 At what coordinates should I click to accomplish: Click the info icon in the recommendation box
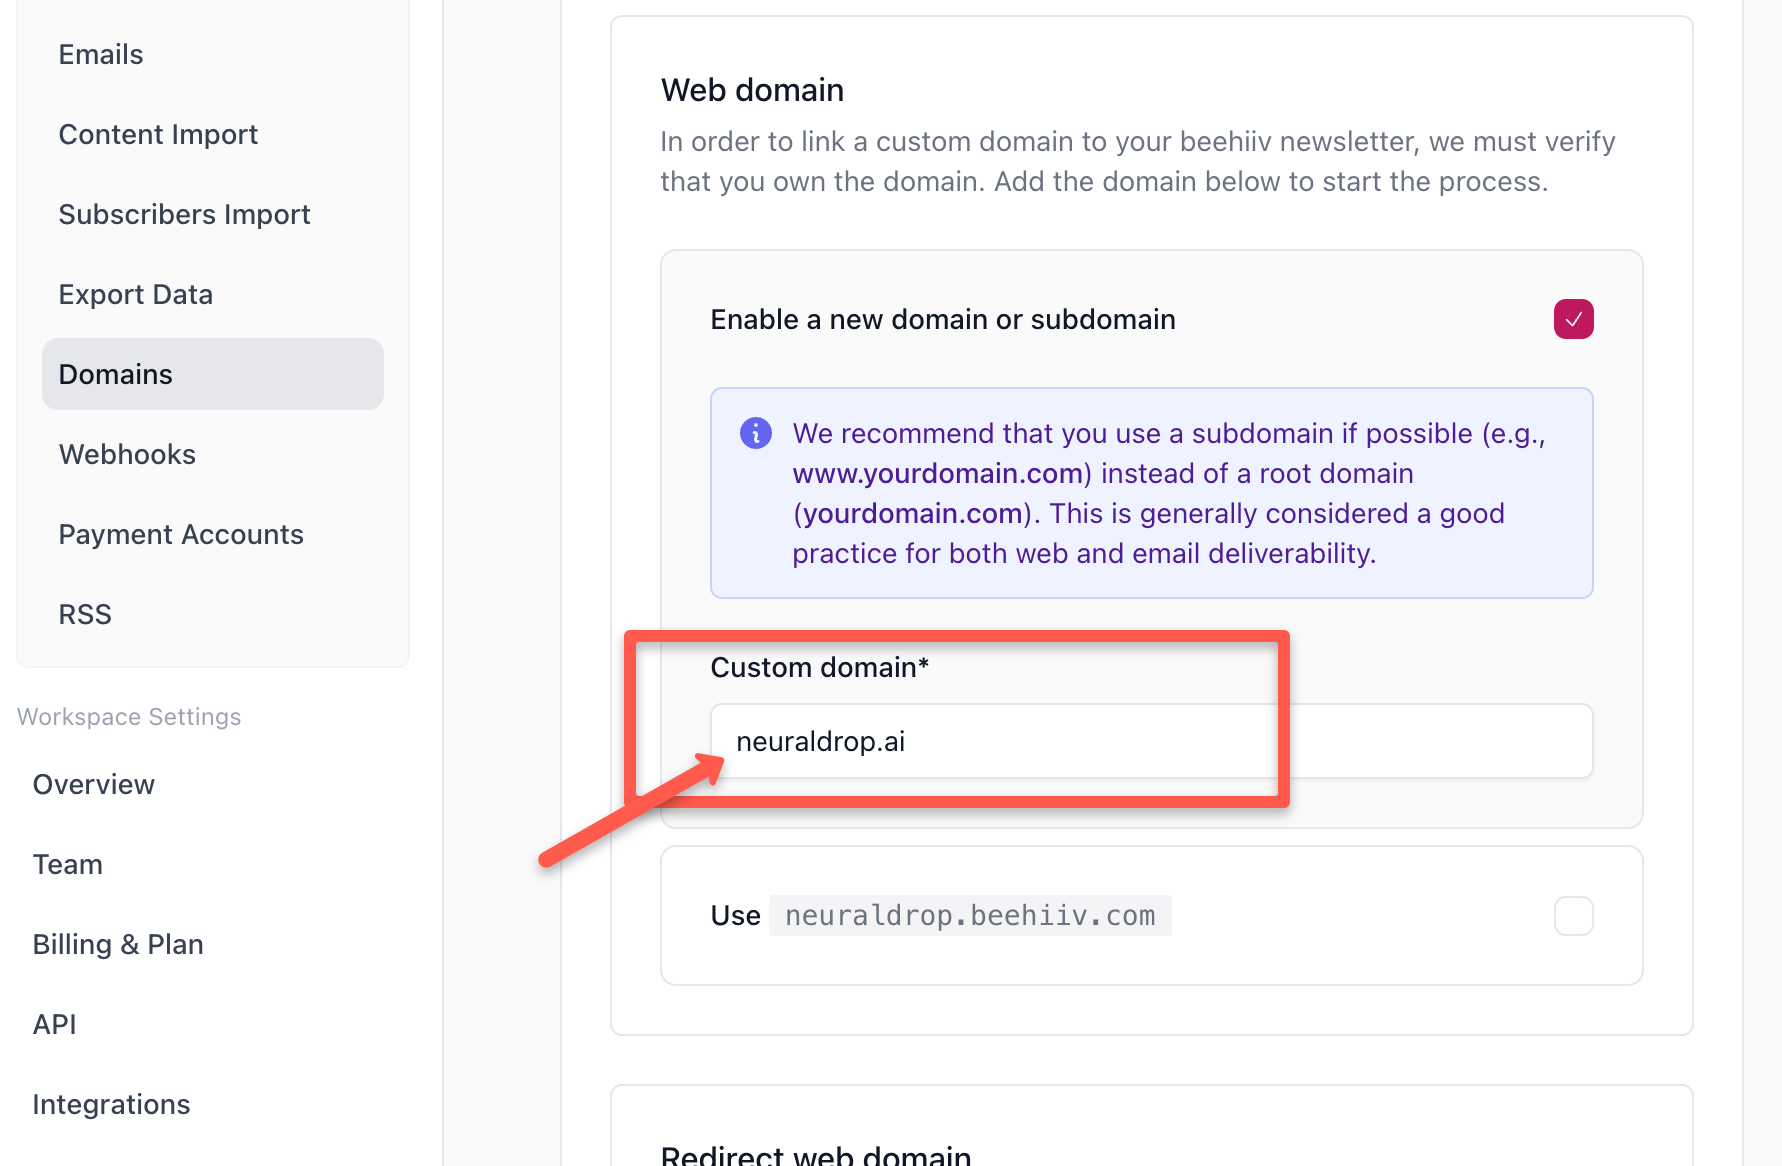tap(756, 433)
